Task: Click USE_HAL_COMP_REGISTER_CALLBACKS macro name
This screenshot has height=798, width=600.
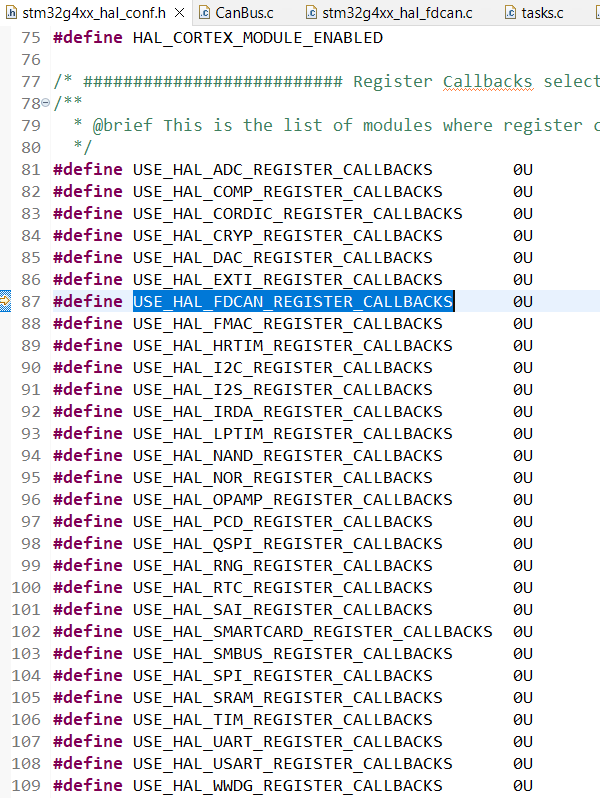Action: (288, 192)
